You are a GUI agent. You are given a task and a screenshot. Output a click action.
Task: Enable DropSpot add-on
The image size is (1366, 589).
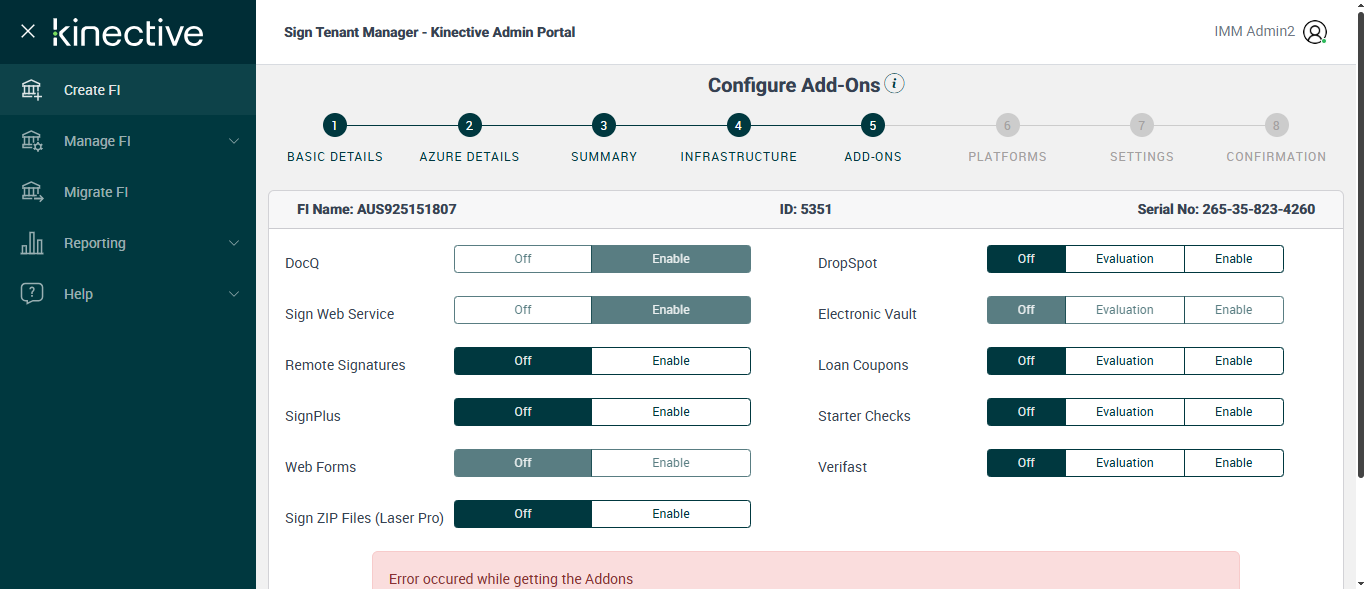tap(1234, 259)
